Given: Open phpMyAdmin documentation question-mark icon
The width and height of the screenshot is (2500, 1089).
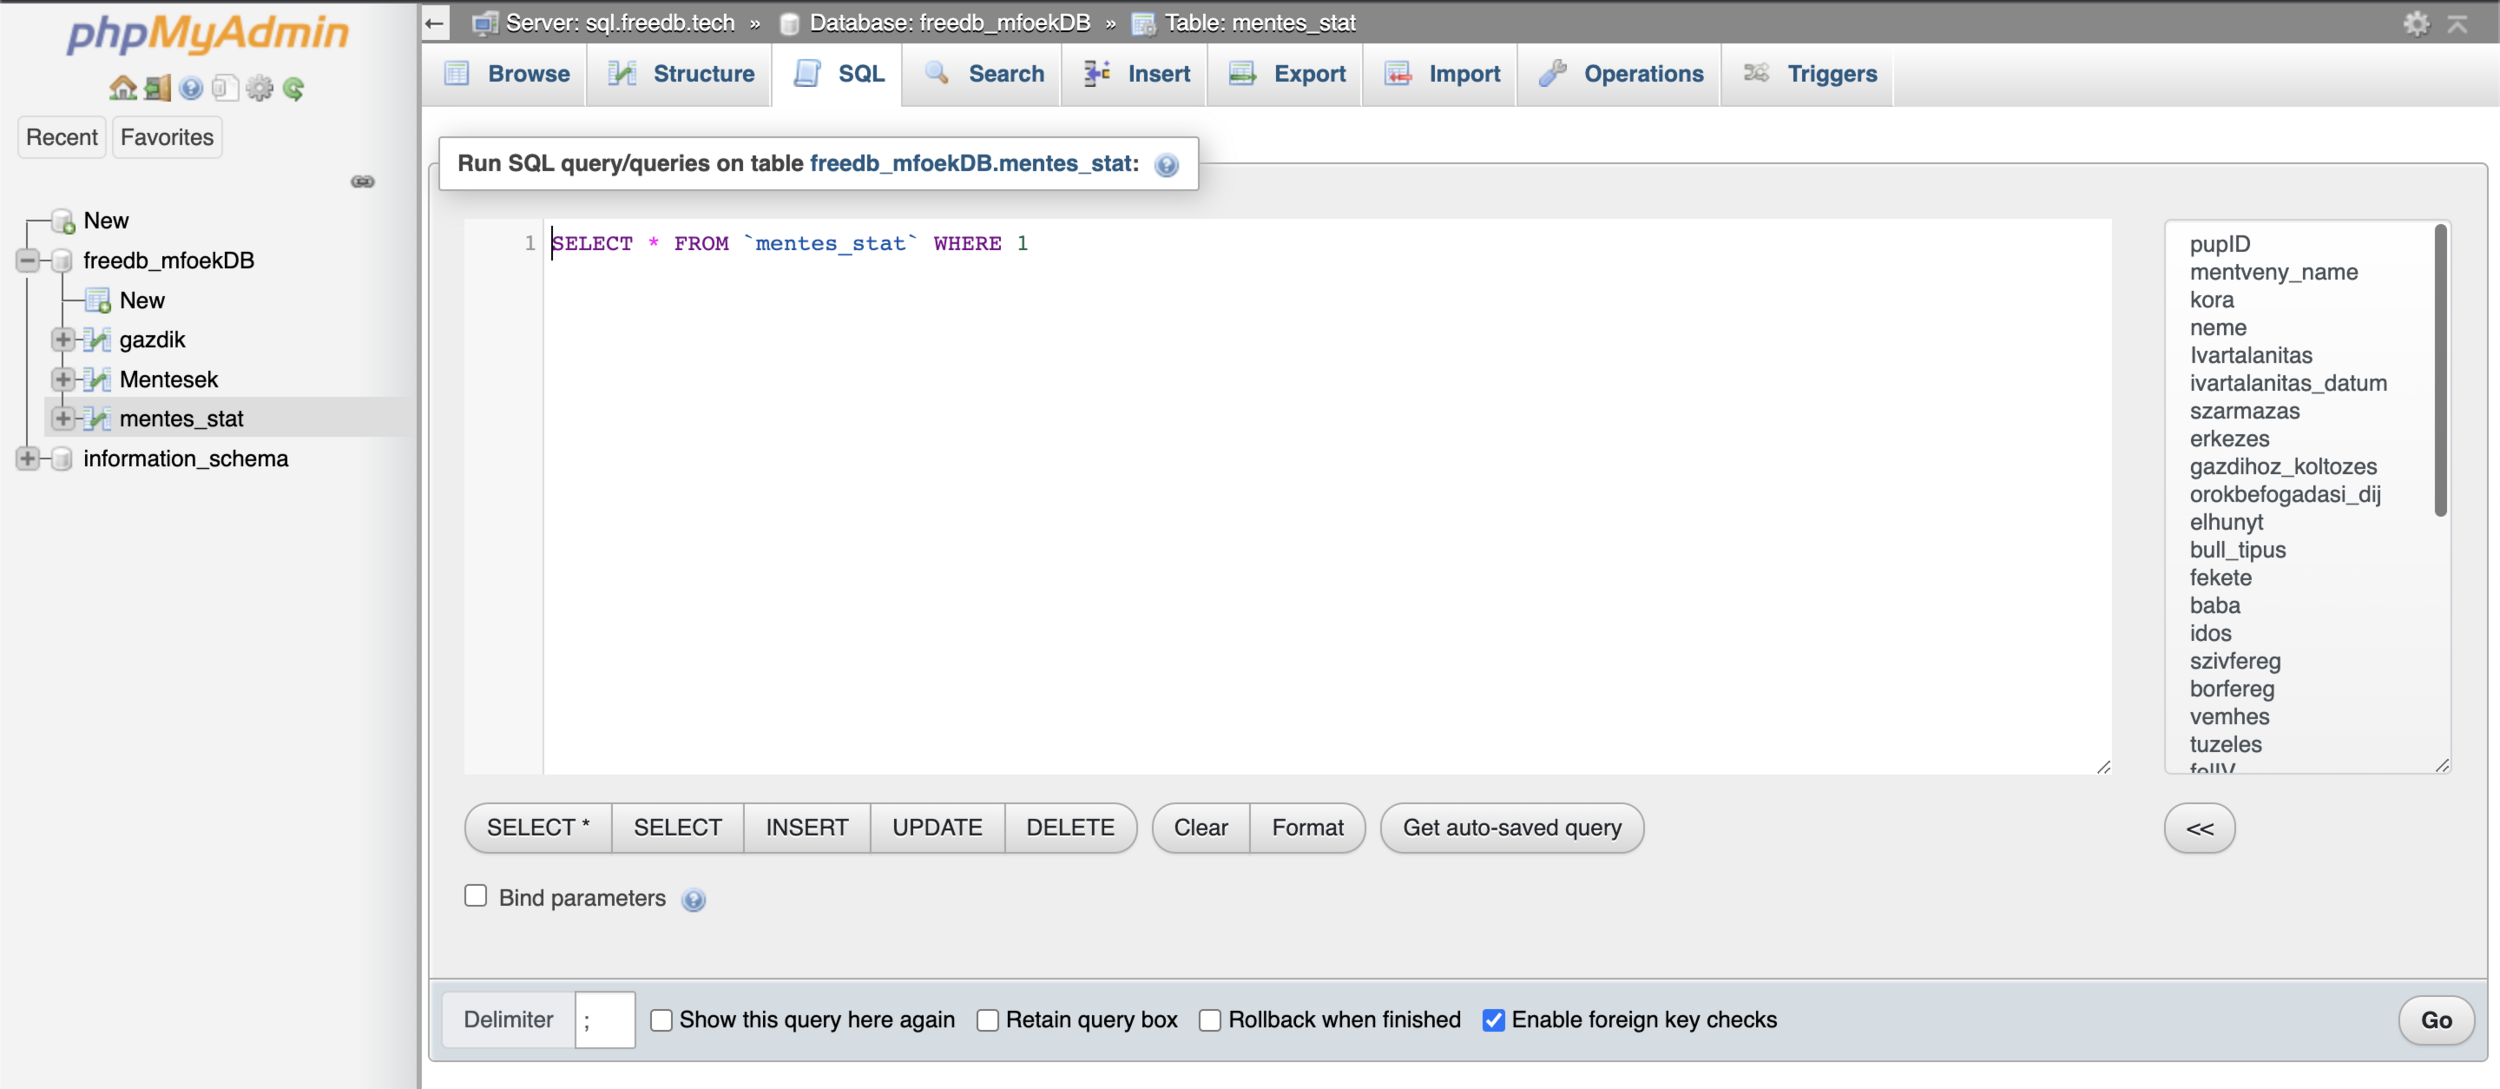Looking at the screenshot, I should coord(191,88).
